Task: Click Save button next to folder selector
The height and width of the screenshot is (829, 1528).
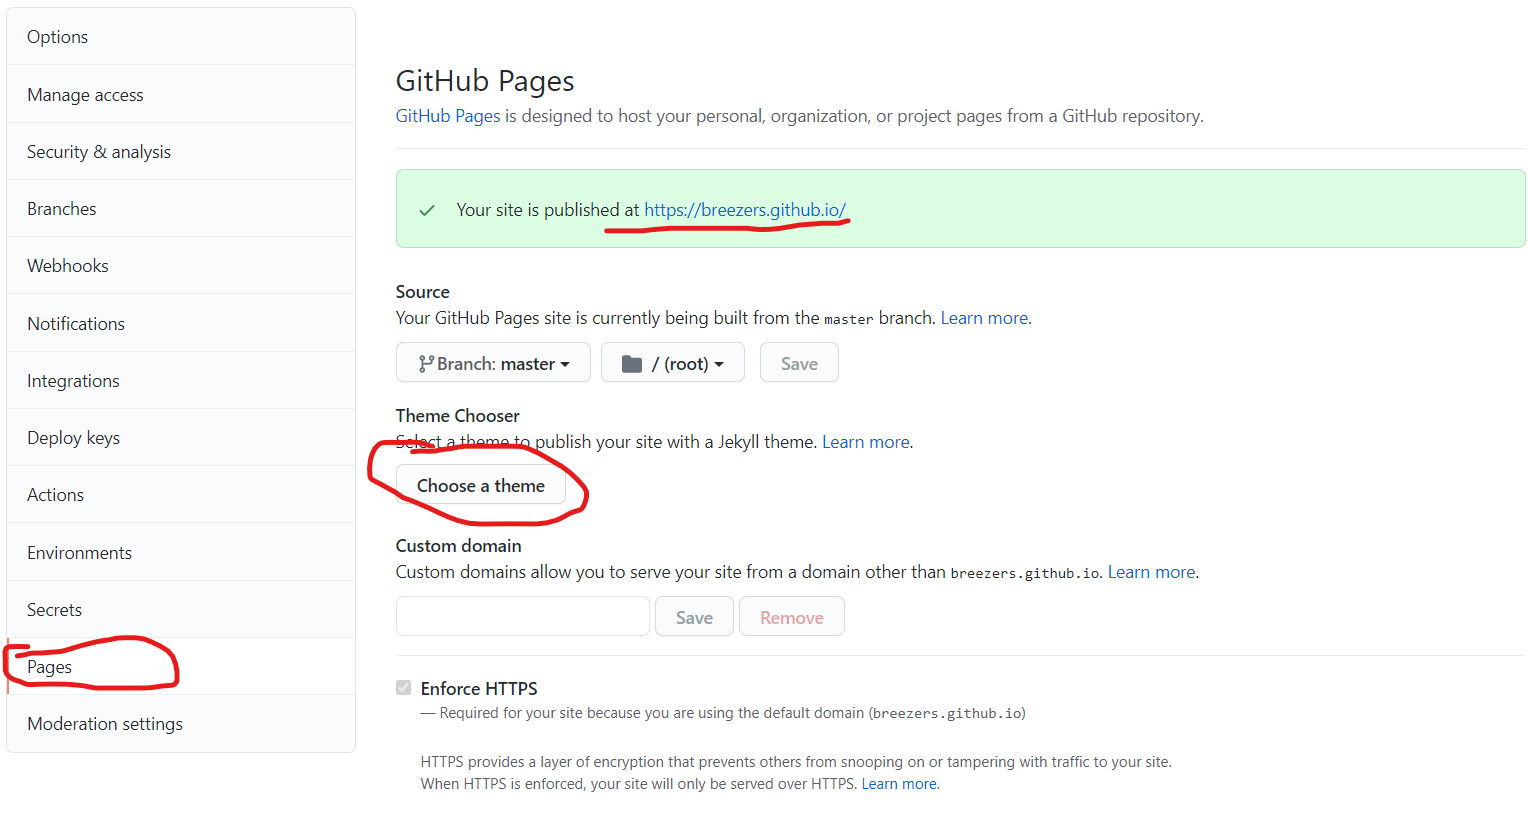Action: tap(799, 363)
